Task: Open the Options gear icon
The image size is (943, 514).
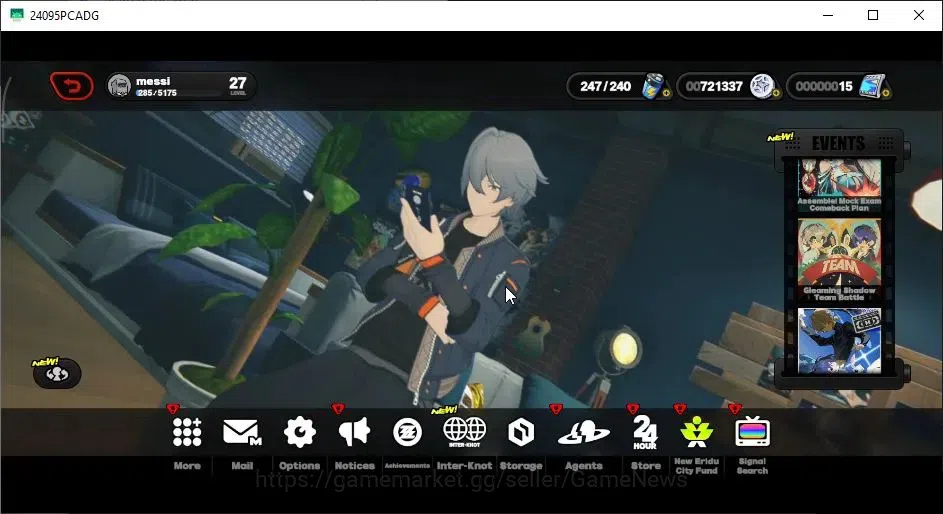Action: click(x=299, y=432)
